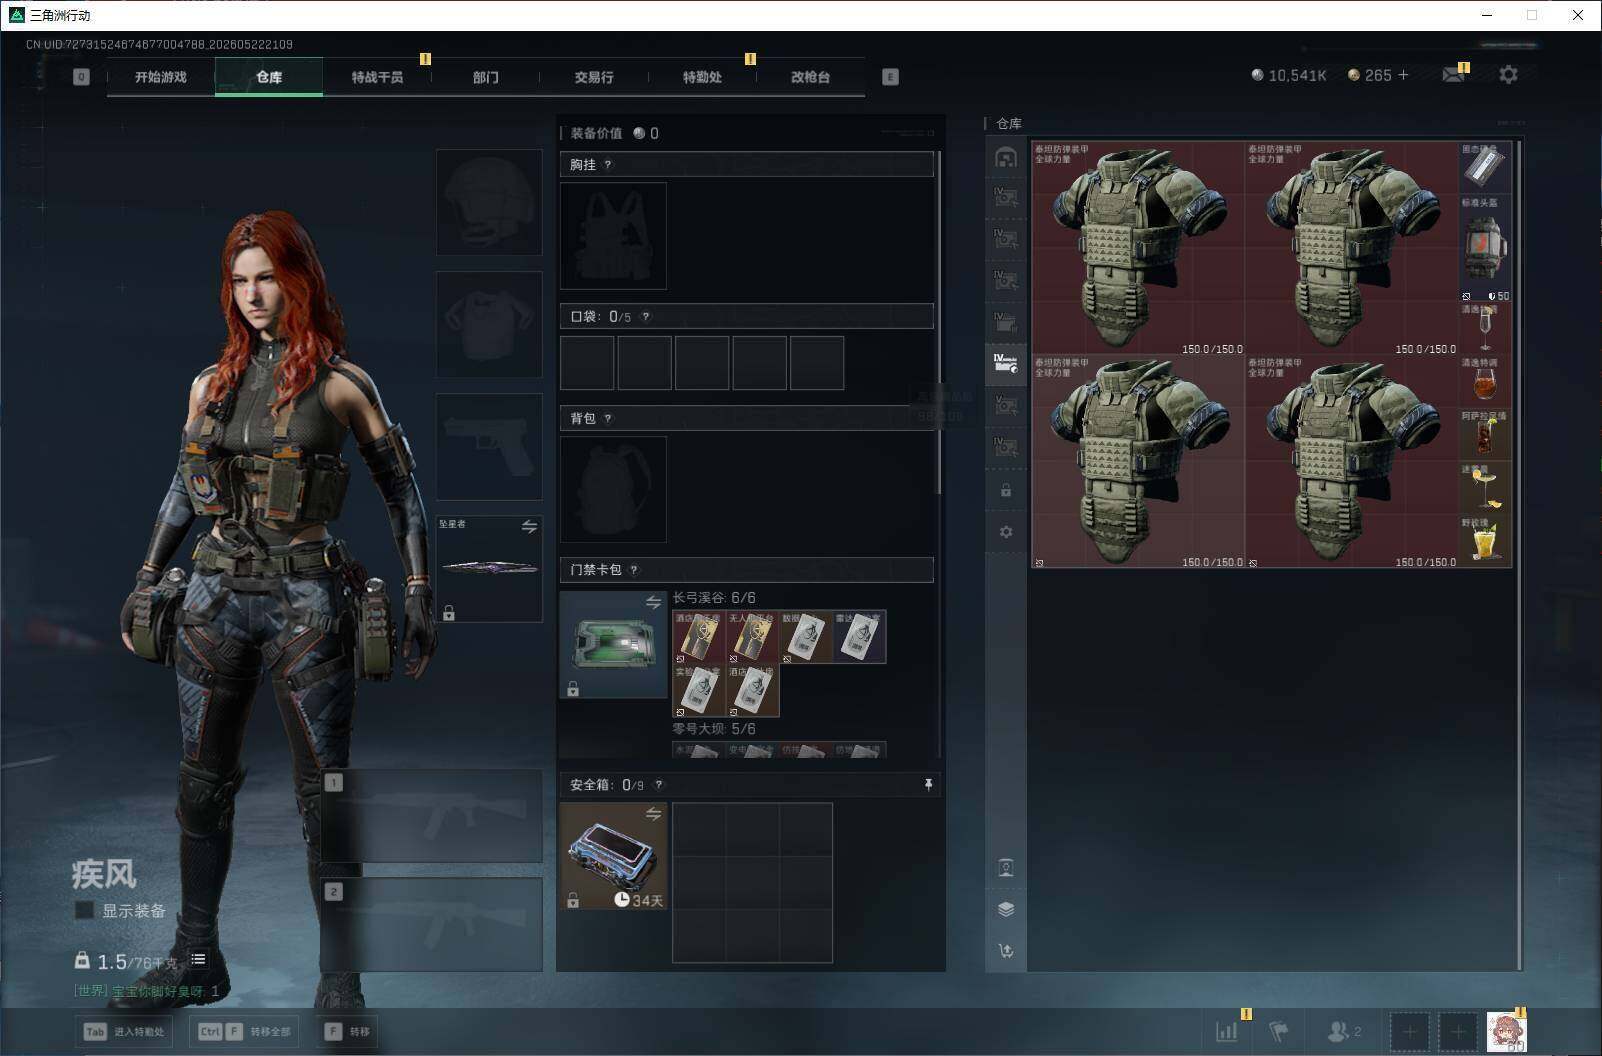
Task: Click the empty backpack slot
Action: point(614,490)
